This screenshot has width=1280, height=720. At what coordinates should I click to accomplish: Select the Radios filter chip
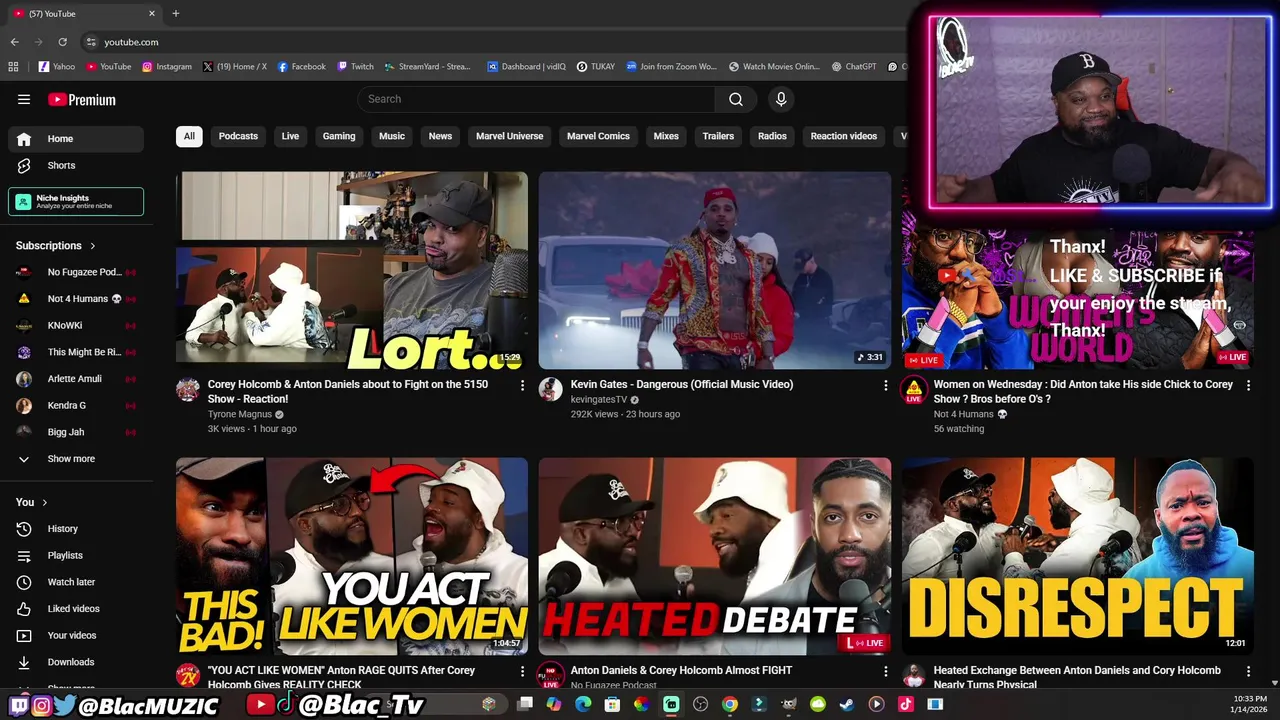772,136
